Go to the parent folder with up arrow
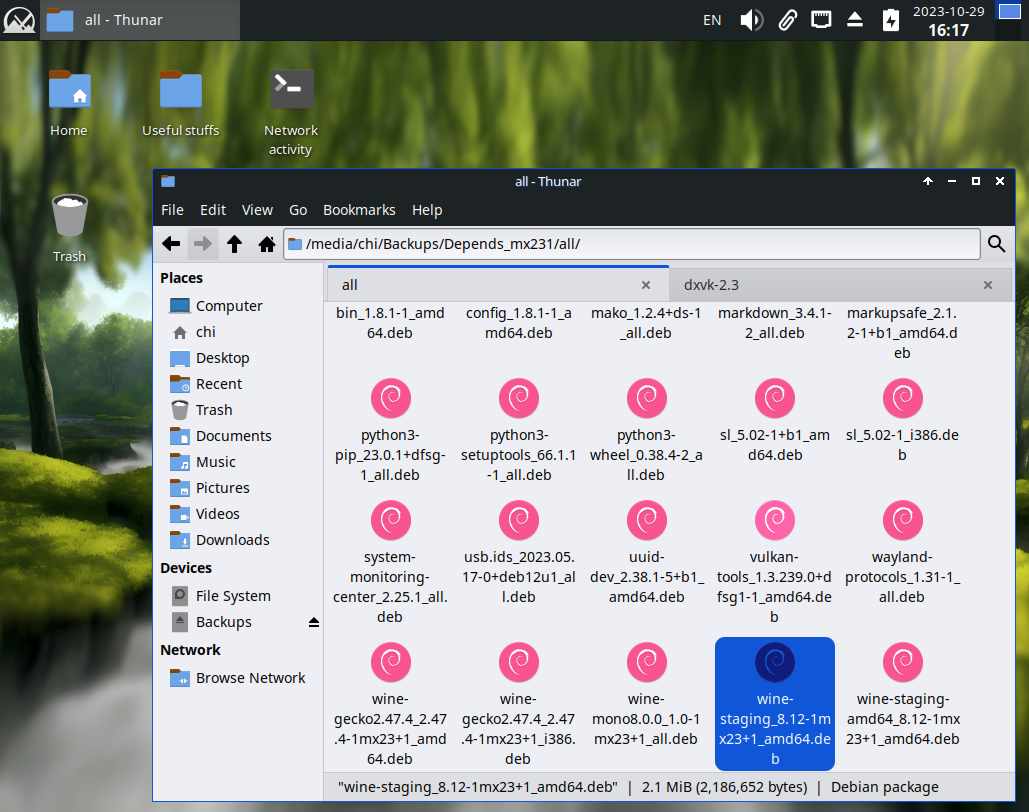The image size is (1029, 812). (x=234, y=244)
